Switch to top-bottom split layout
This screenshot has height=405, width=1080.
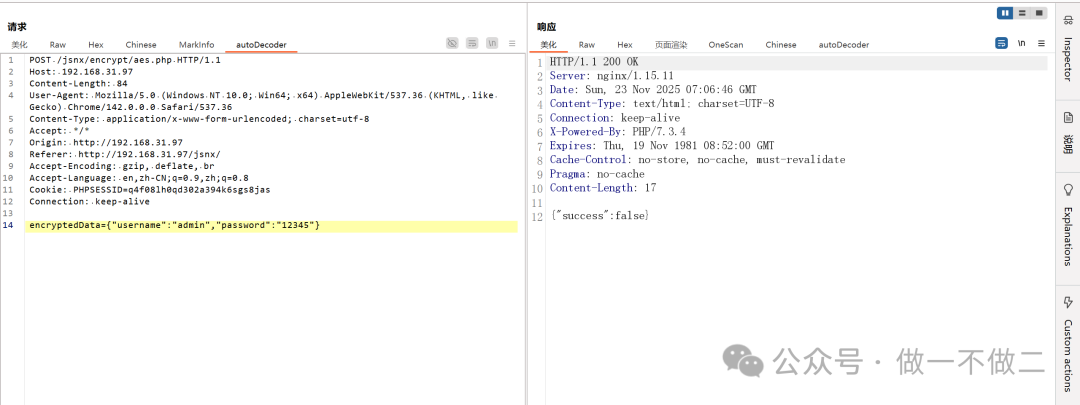click(x=1022, y=12)
